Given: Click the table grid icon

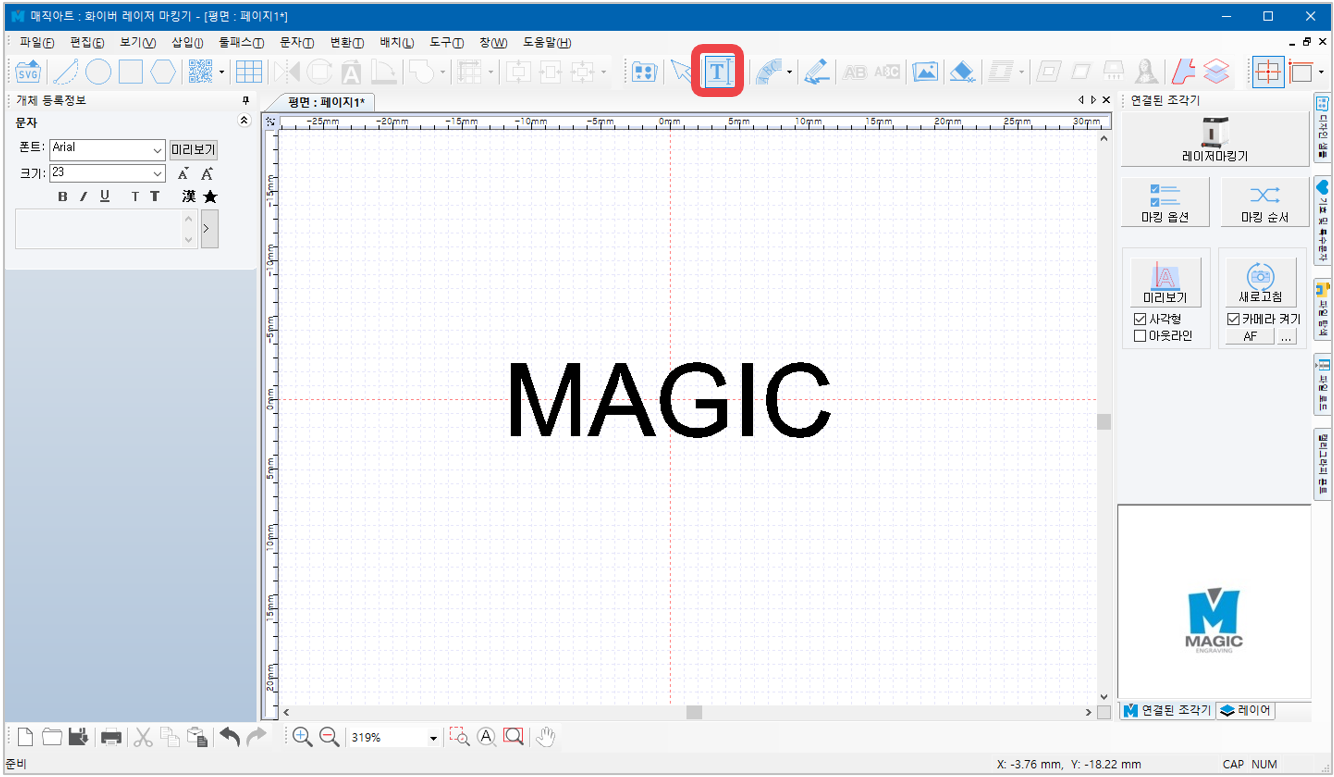Looking at the screenshot, I should click(249, 72).
